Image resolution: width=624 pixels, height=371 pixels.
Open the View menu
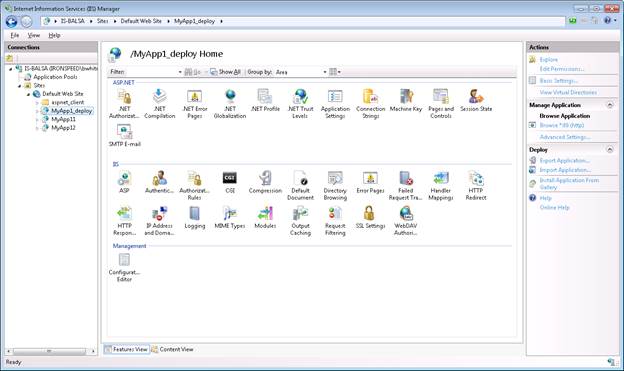(34, 35)
